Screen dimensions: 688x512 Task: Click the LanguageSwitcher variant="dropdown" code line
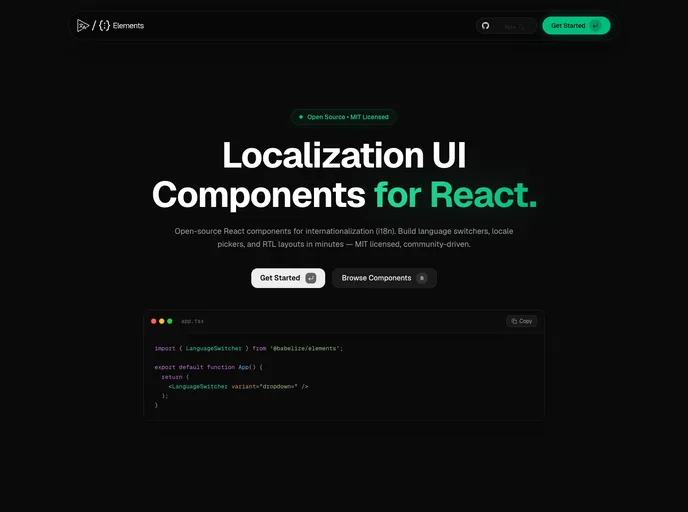point(238,387)
